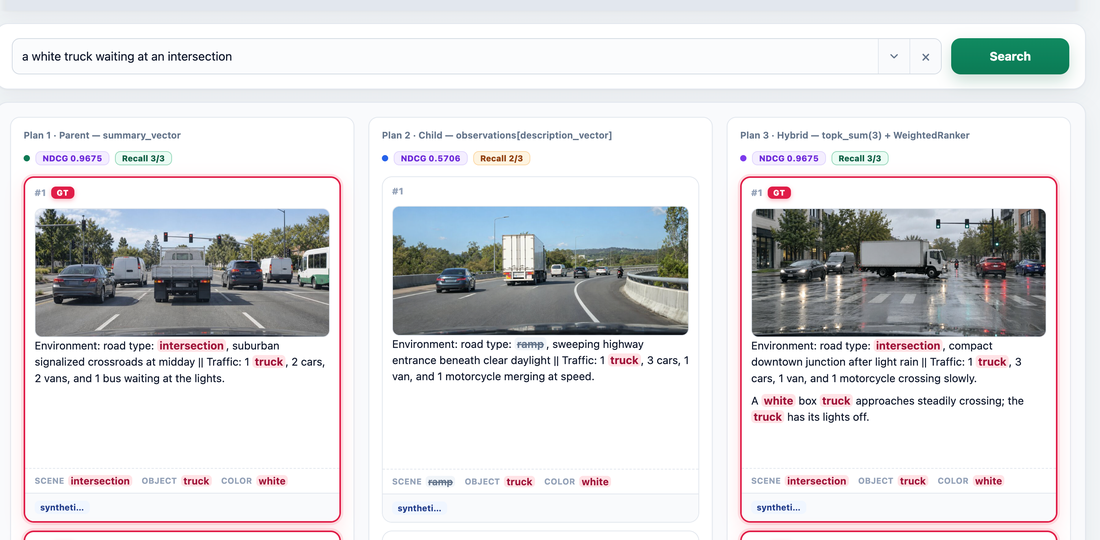This screenshot has width=1100, height=540.
Task: Click Plan 3 COLOR white tag
Action: [x=988, y=481]
